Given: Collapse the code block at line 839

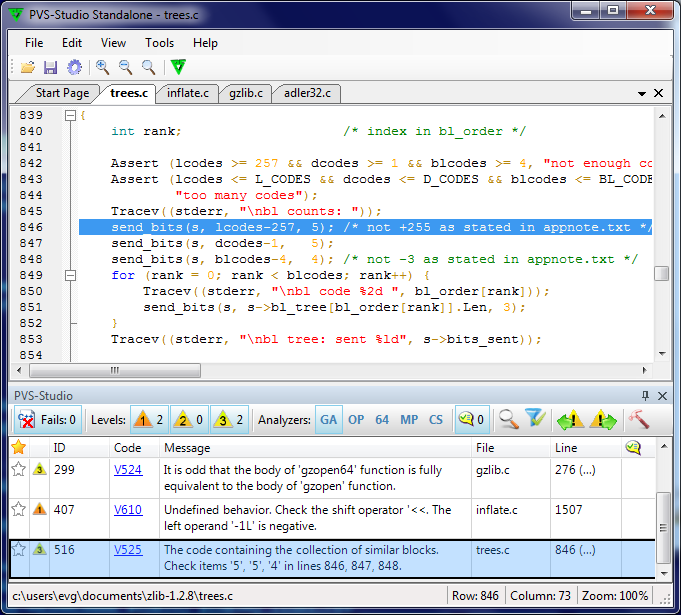Looking at the screenshot, I should point(70,116).
